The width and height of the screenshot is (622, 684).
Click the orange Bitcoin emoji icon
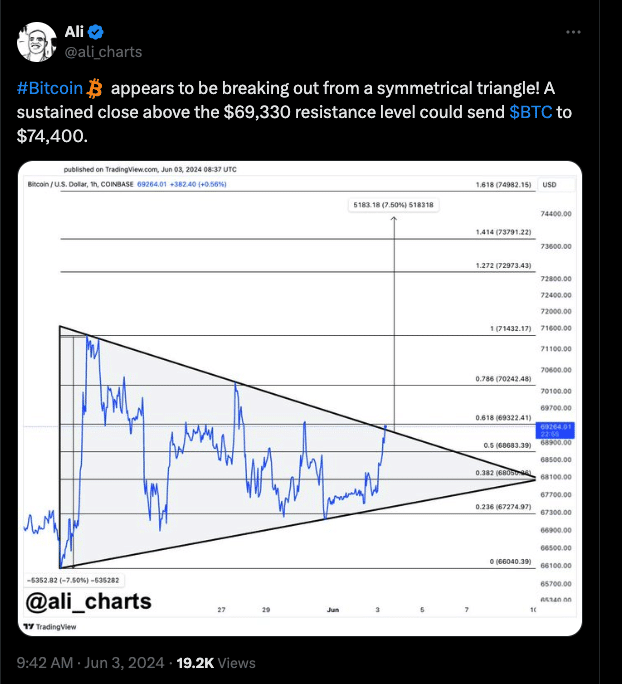pyautogui.click(x=94, y=88)
